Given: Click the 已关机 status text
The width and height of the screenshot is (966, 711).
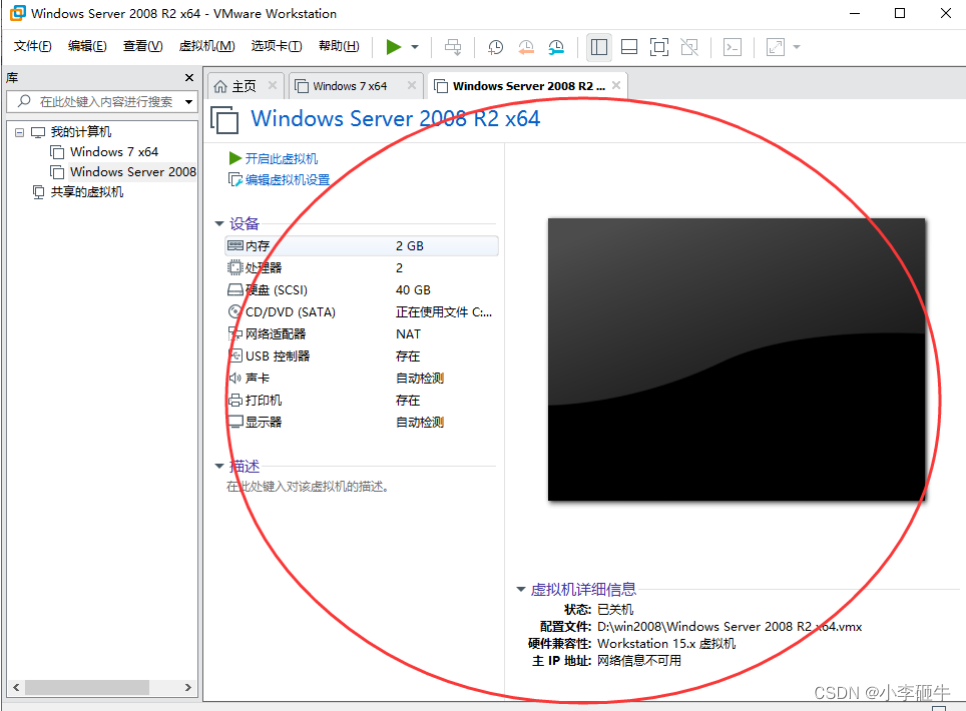Looking at the screenshot, I should (615, 609).
